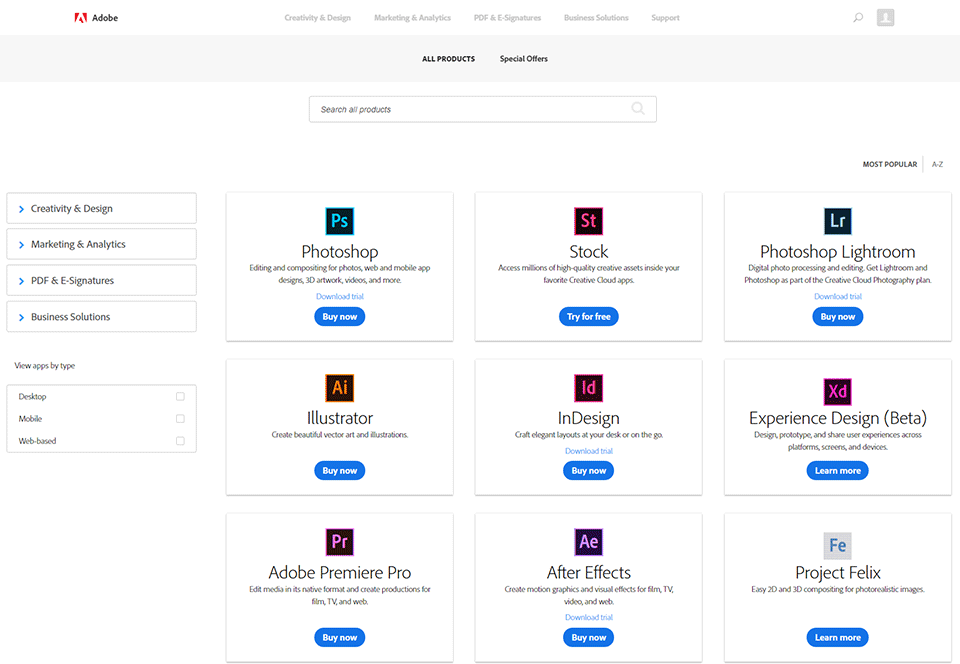Select the ALL PRODUCTS tab
Screen dimensions: 960x664
click(x=448, y=59)
